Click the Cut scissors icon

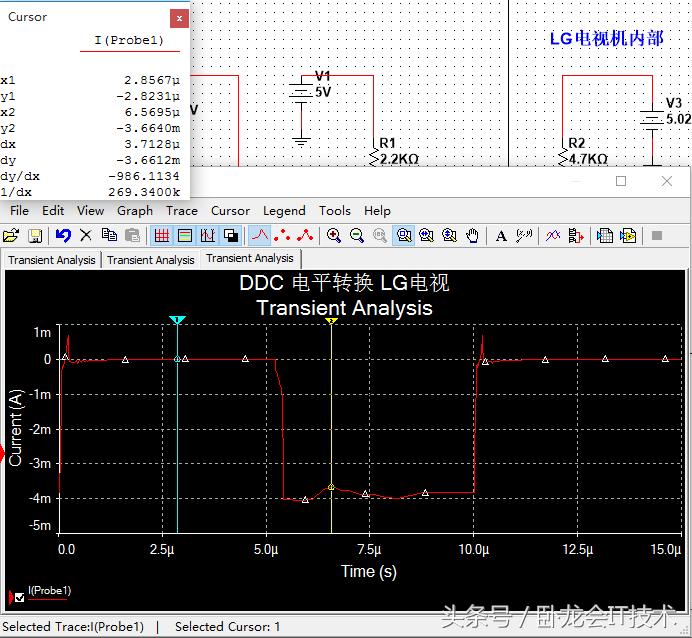pyautogui.click(x=86, y=236)
